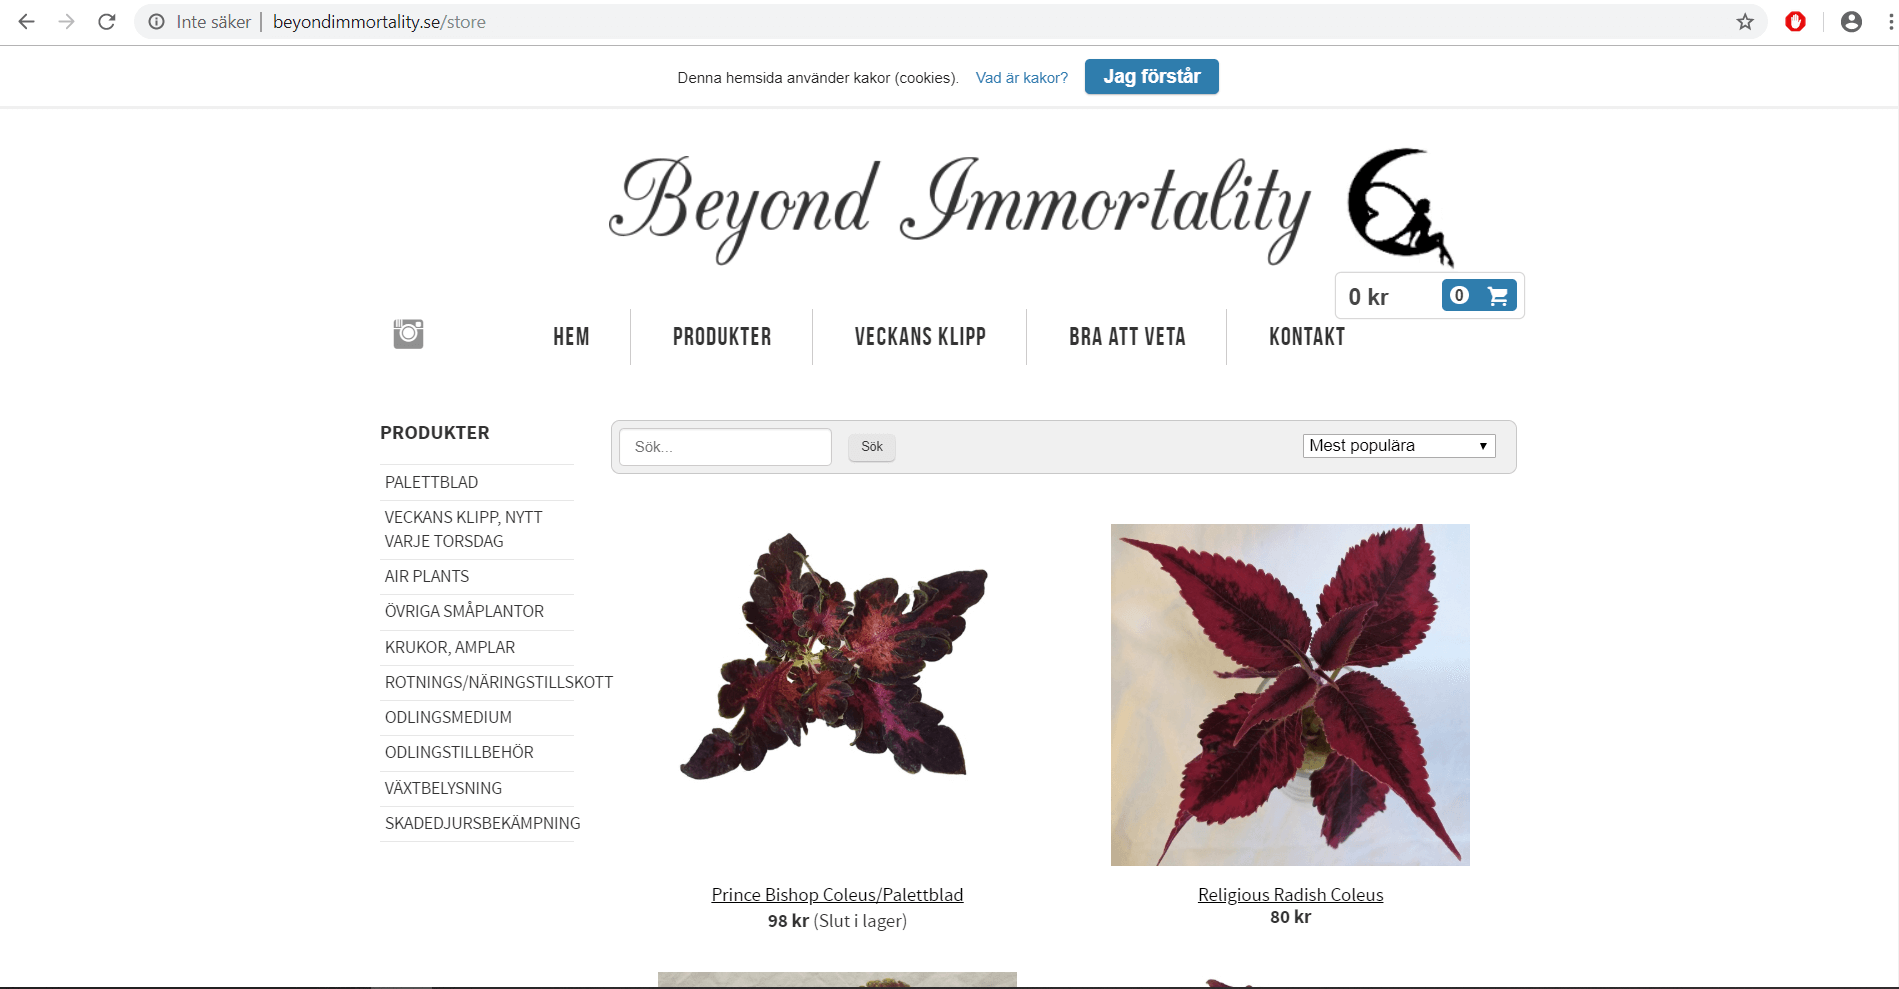Screen dimensions: 1899x989
Task: Open BRA ATT VETA menu item
Action: point(1127,337)
